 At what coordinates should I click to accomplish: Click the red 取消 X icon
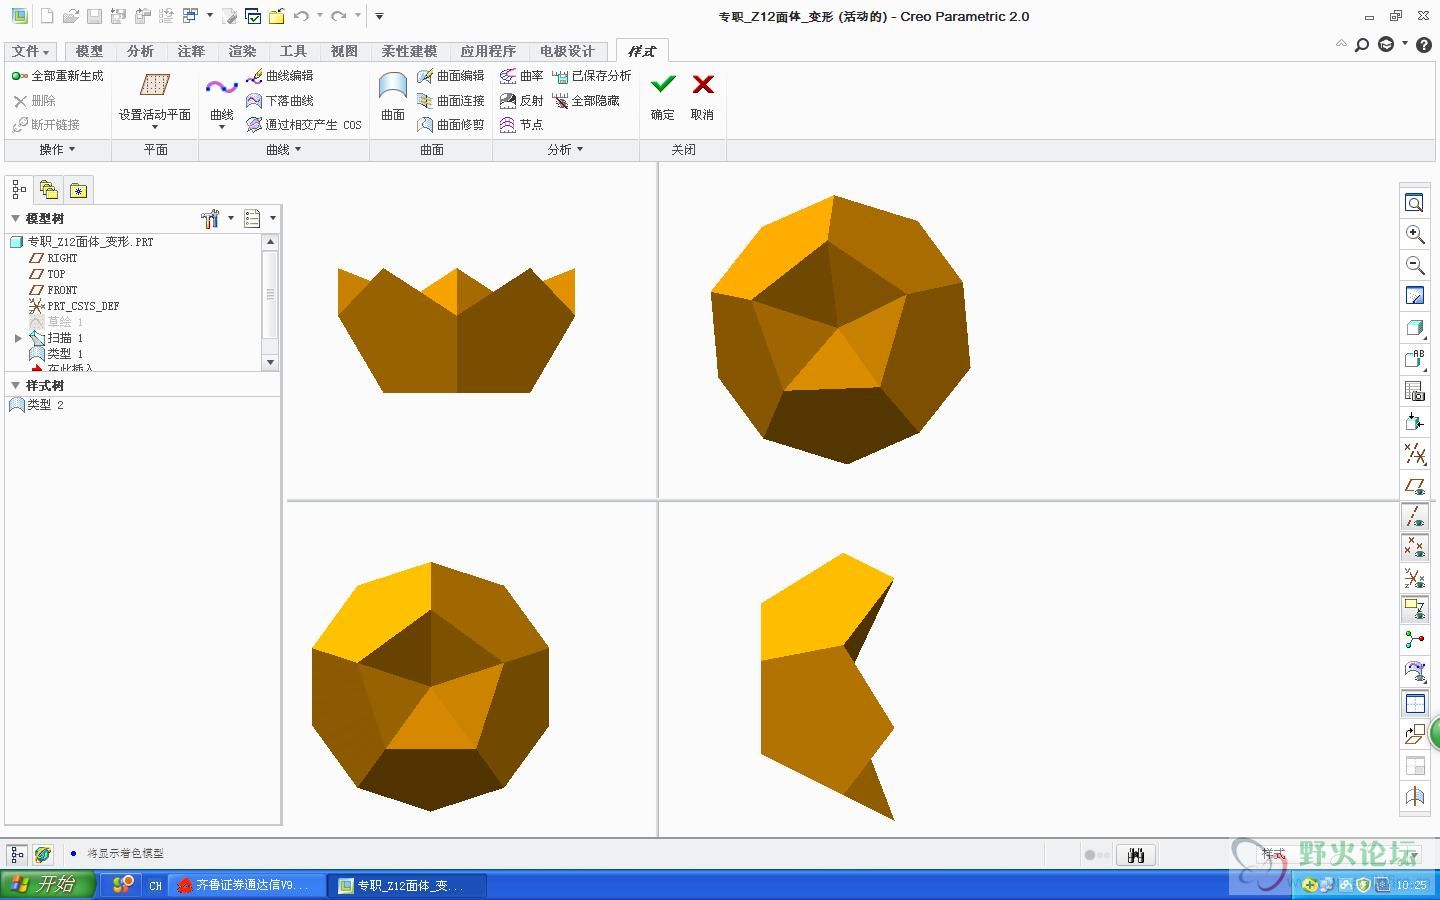point(703,85)
